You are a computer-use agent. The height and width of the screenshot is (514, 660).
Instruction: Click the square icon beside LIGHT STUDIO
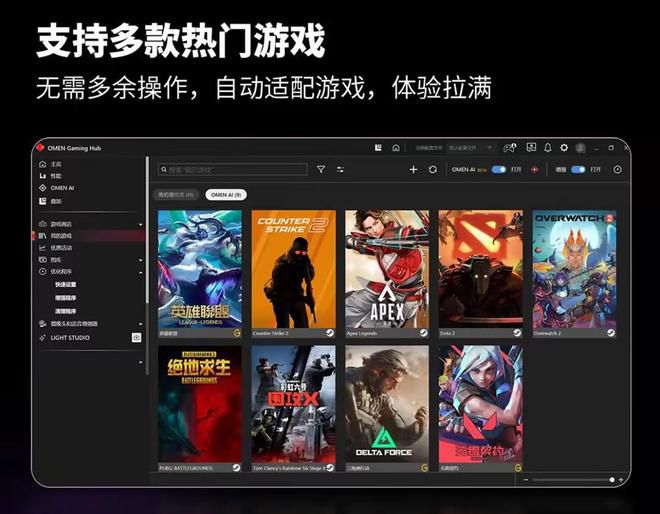click(x=136, y=337)
